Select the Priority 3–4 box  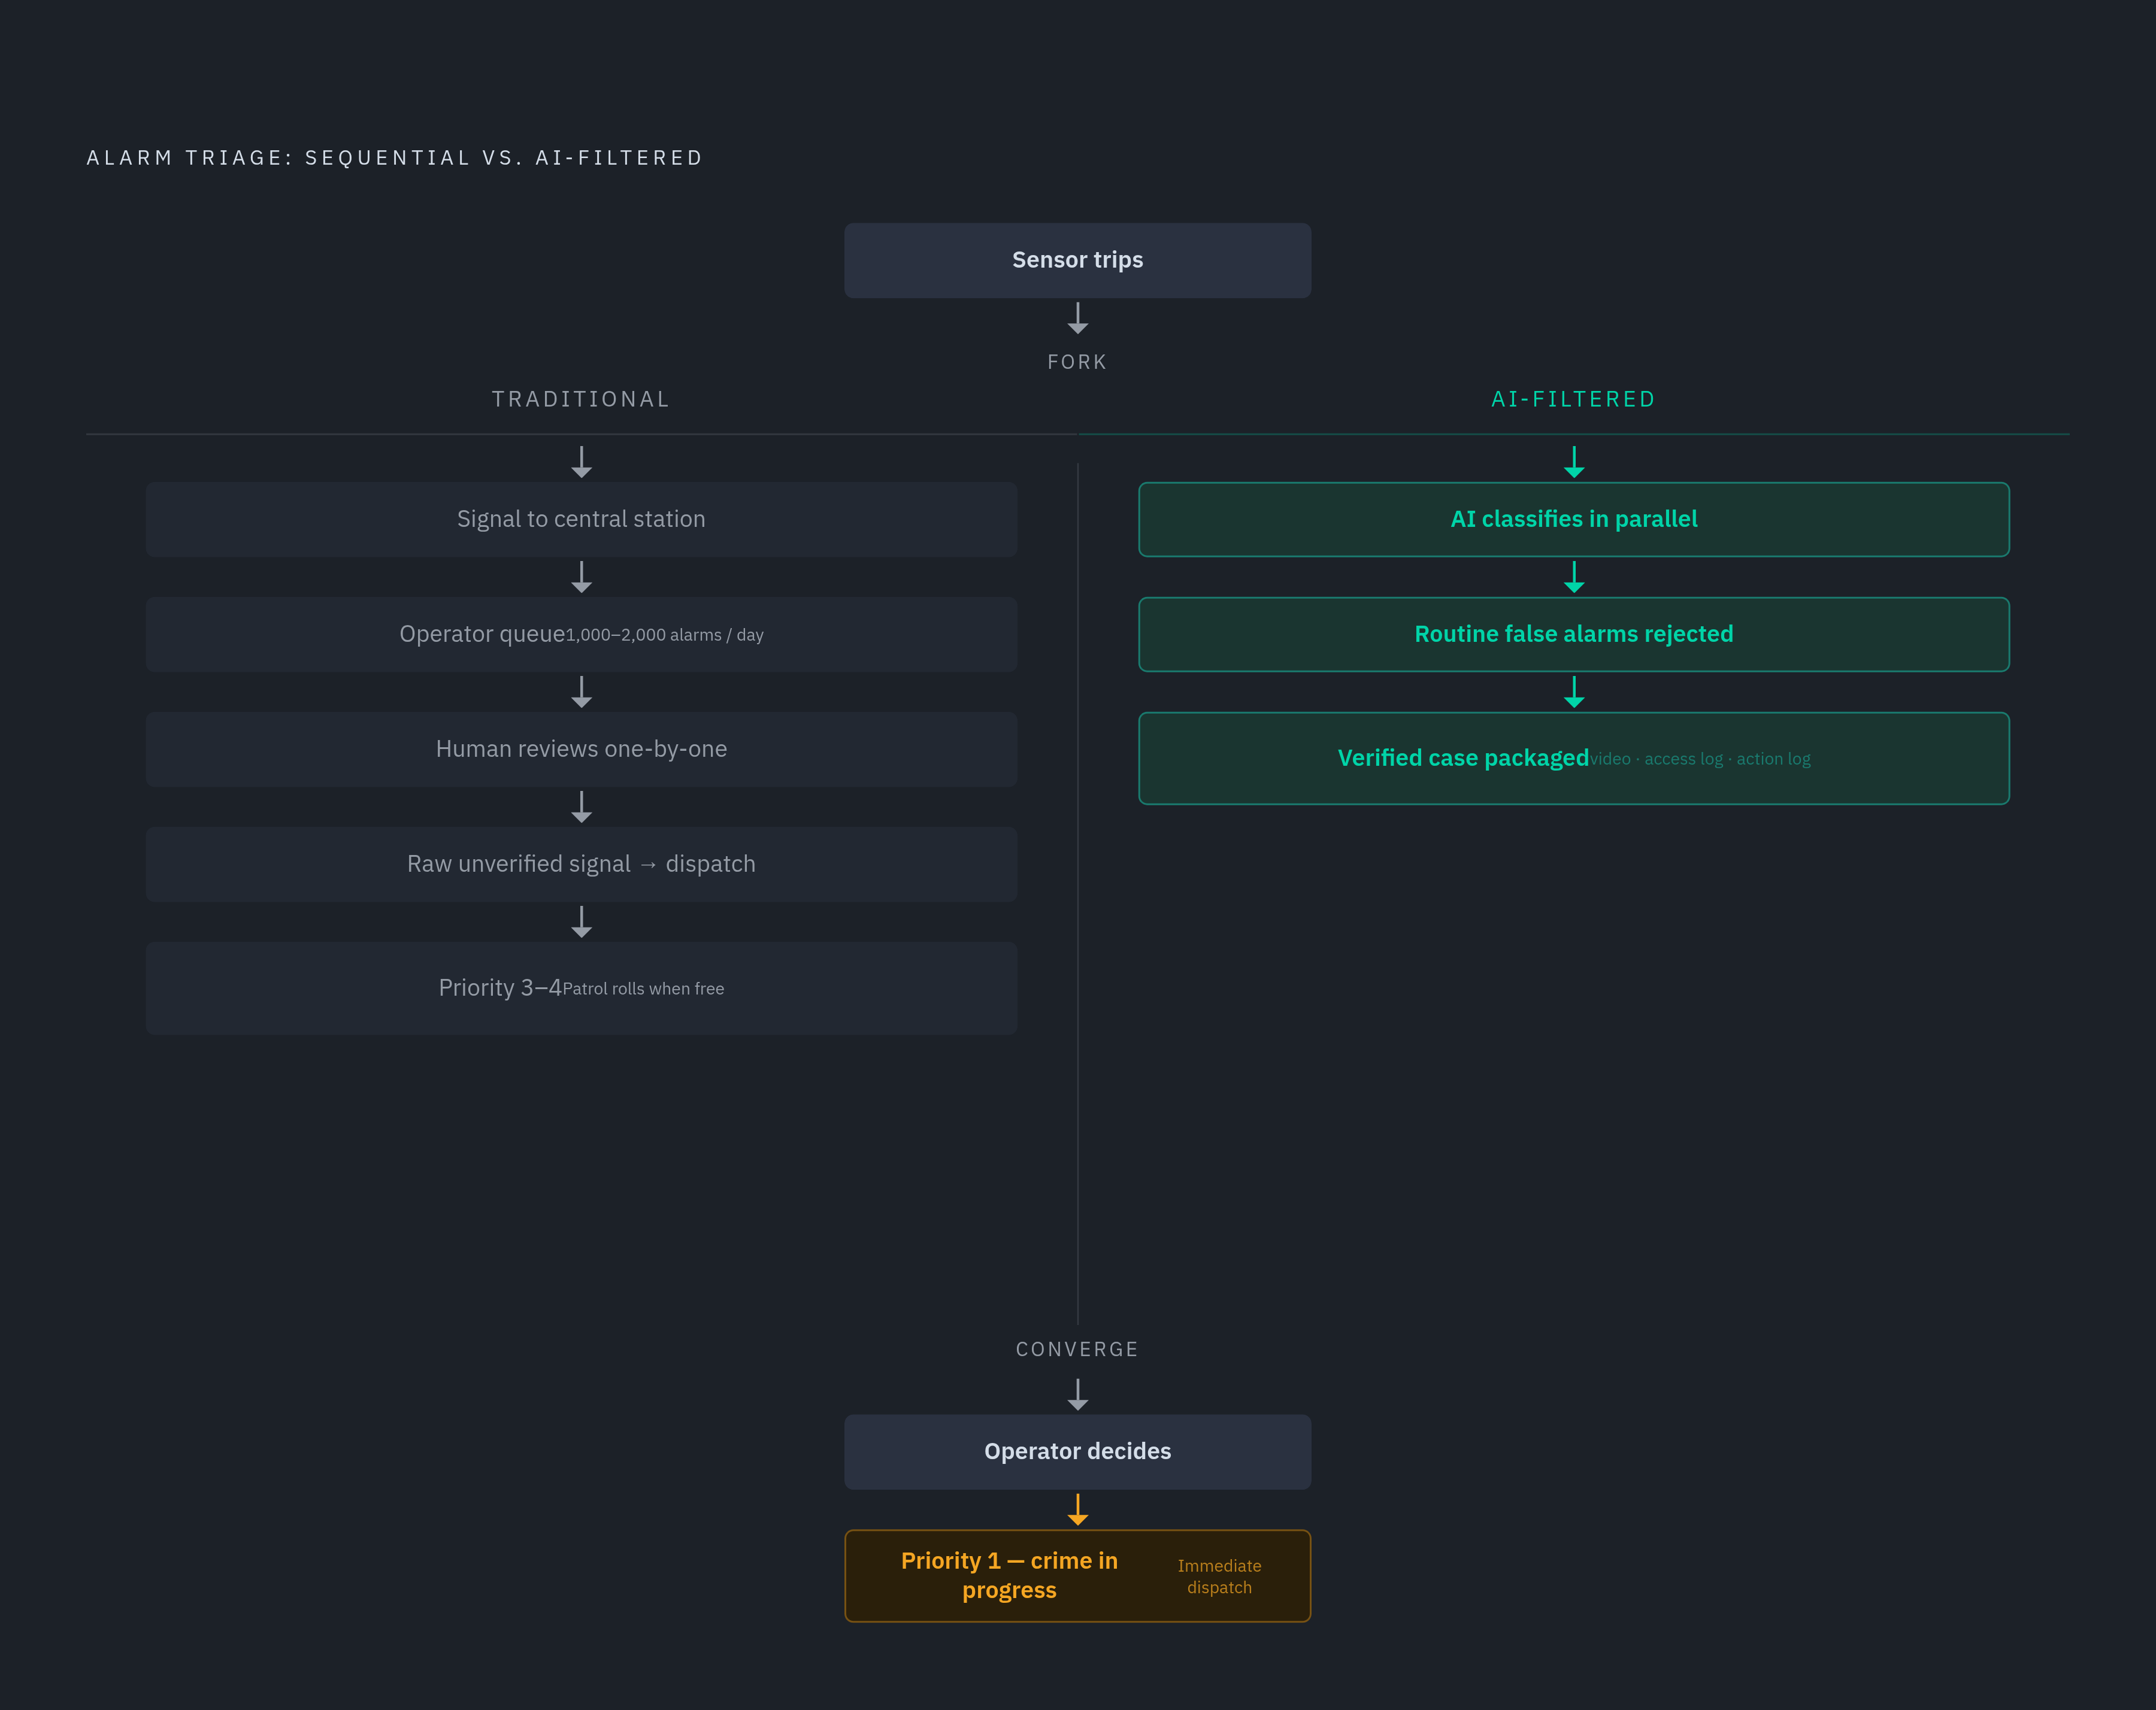[581, 988]
